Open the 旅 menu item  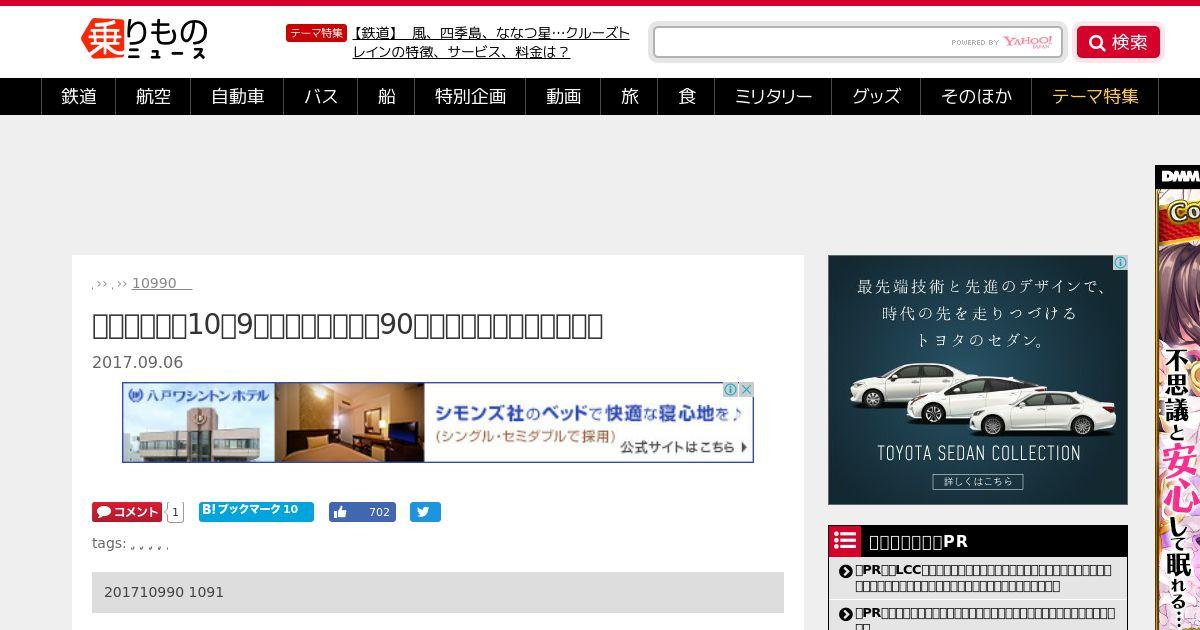click(x=629, y=97)
